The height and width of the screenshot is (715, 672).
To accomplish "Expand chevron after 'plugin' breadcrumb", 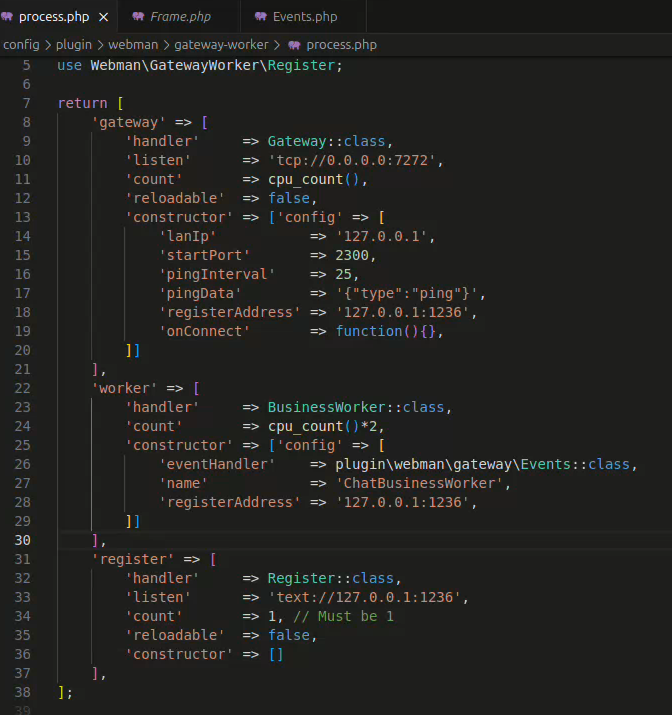I will 100,45.
